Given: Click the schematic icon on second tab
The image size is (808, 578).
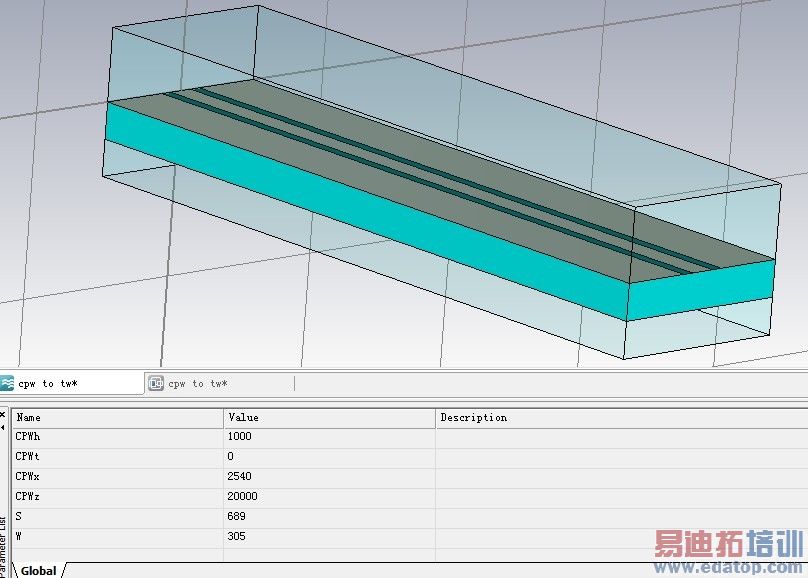Looking at the screenshot, I should 156,383.
